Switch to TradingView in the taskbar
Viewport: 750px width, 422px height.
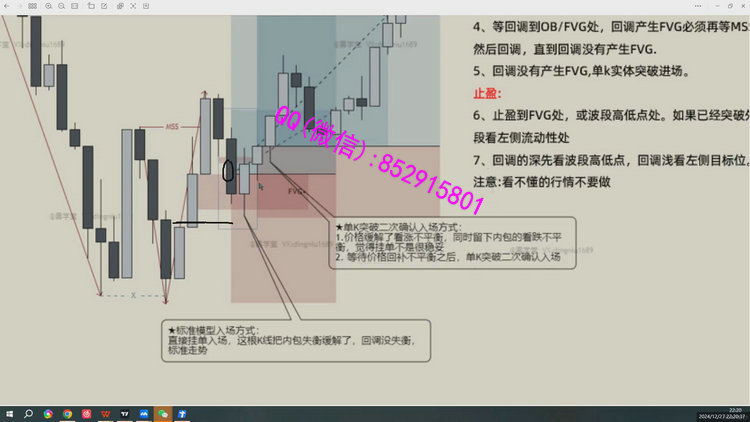(x=124, y=413)
